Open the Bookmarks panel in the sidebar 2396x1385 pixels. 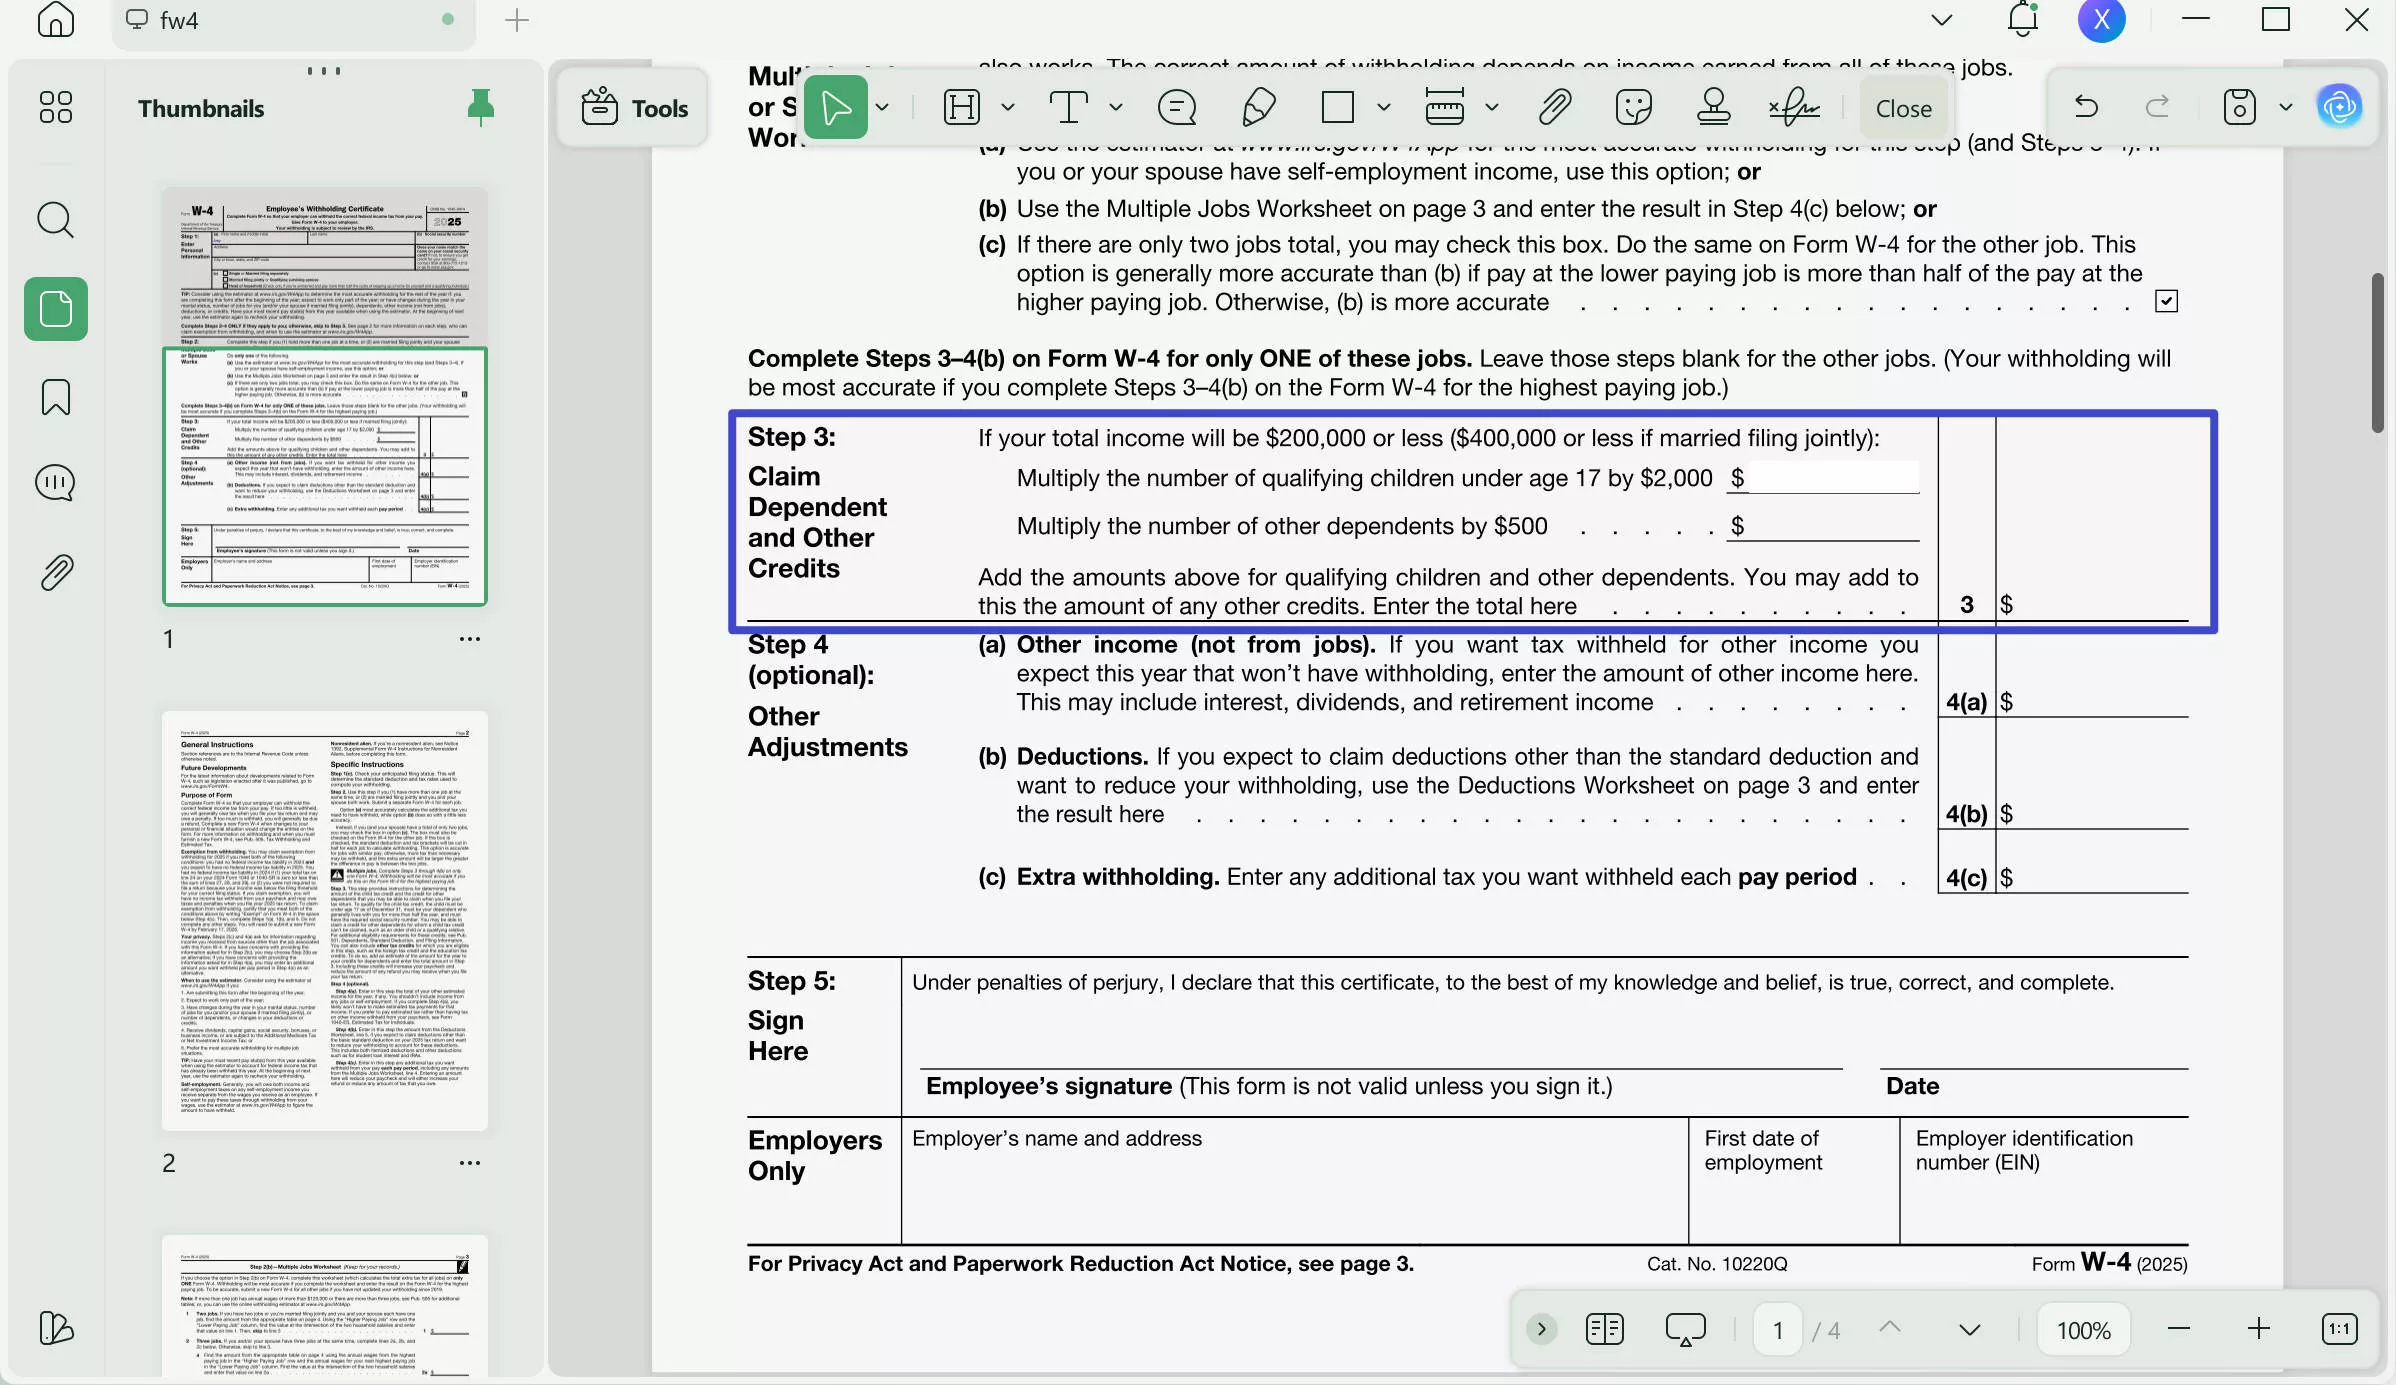pyautogui.click(x=55, y=397)
